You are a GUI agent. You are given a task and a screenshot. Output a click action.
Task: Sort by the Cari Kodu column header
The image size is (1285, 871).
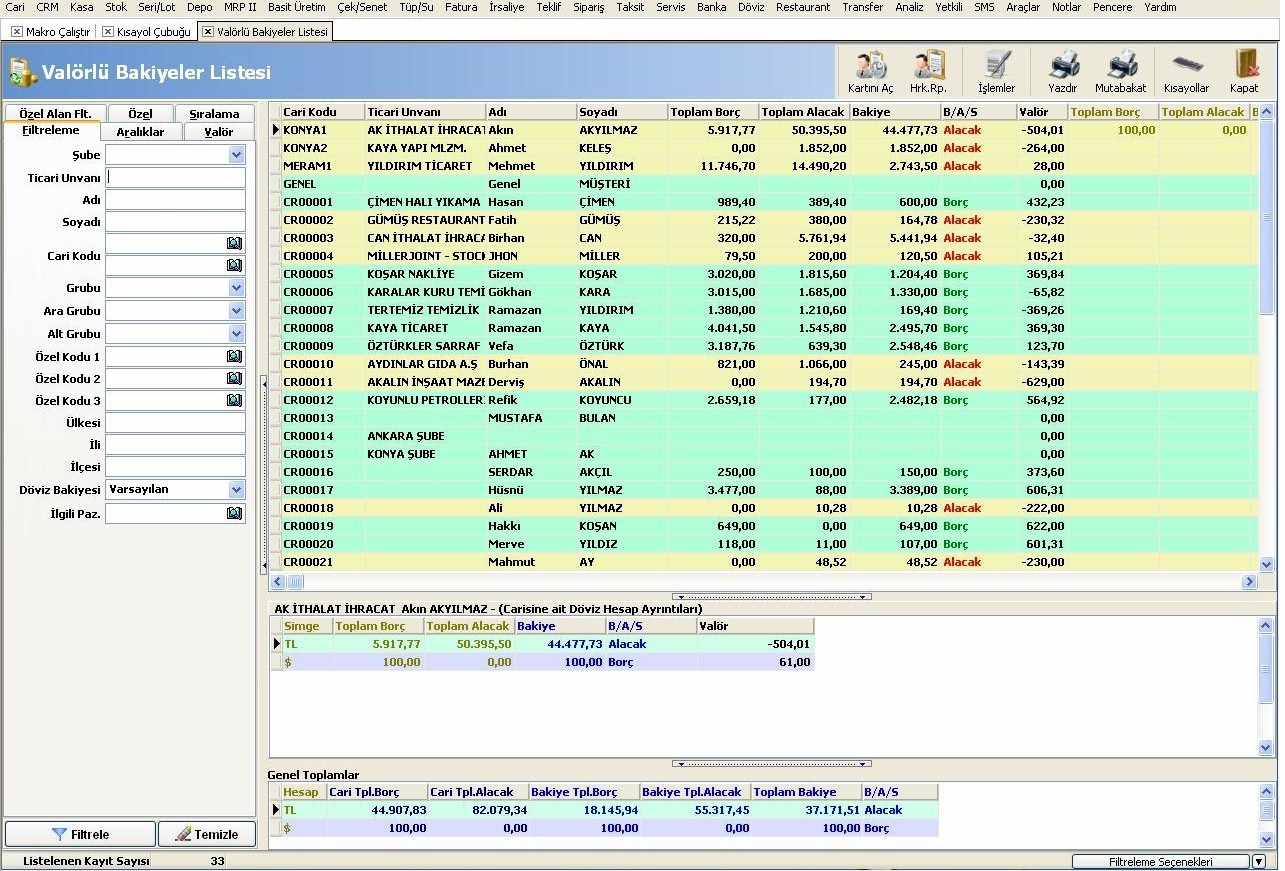point(322,112)
